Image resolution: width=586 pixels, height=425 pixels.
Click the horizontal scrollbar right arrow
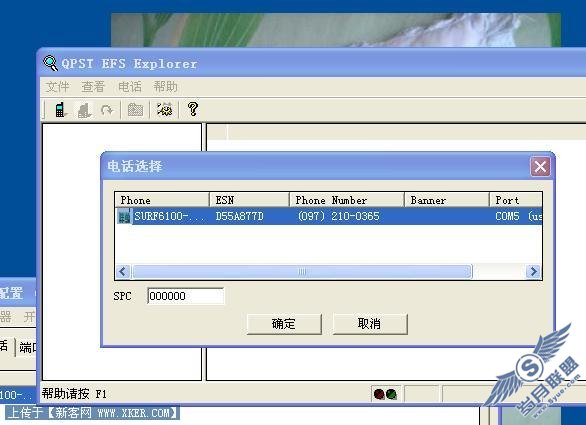(533, 271)
